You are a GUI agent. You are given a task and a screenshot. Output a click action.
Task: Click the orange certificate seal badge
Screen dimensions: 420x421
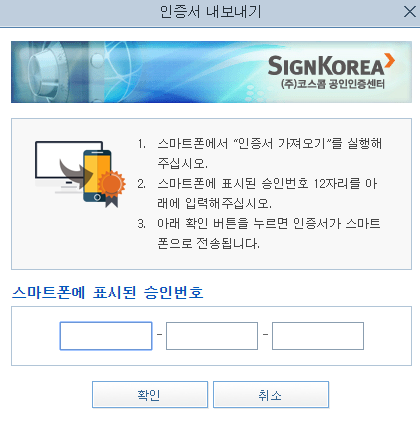112,188
